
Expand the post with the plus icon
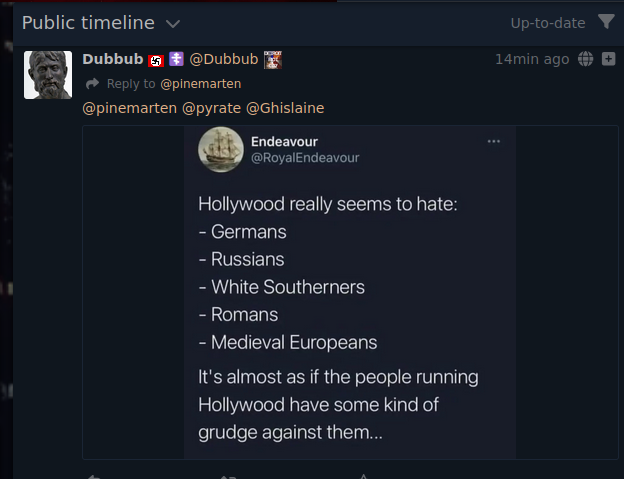click(x=608, y=59)
